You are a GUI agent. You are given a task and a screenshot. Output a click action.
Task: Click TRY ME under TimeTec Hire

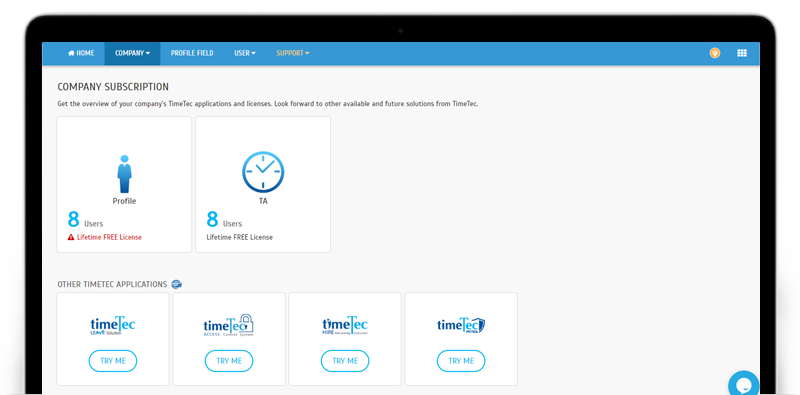(x=345, y=361)
